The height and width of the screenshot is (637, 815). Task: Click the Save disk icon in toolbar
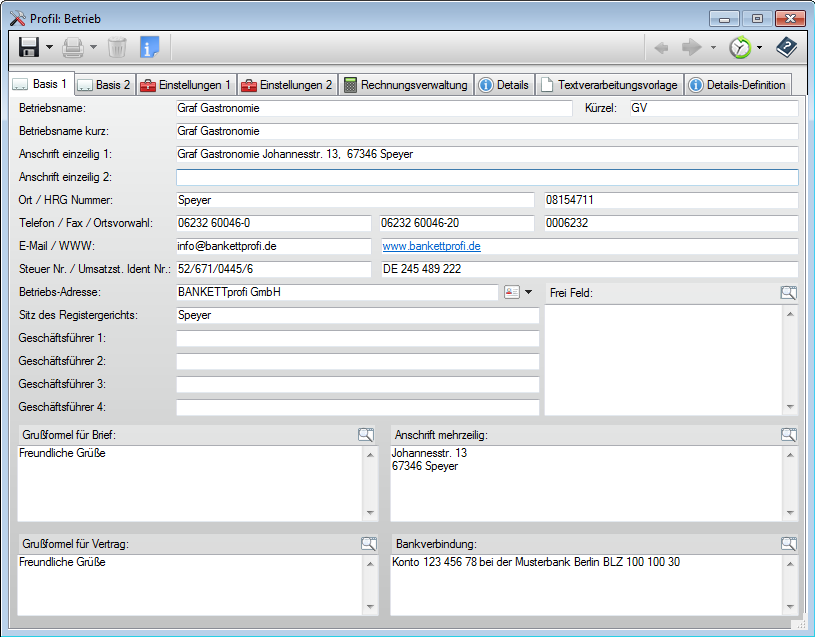29,47
